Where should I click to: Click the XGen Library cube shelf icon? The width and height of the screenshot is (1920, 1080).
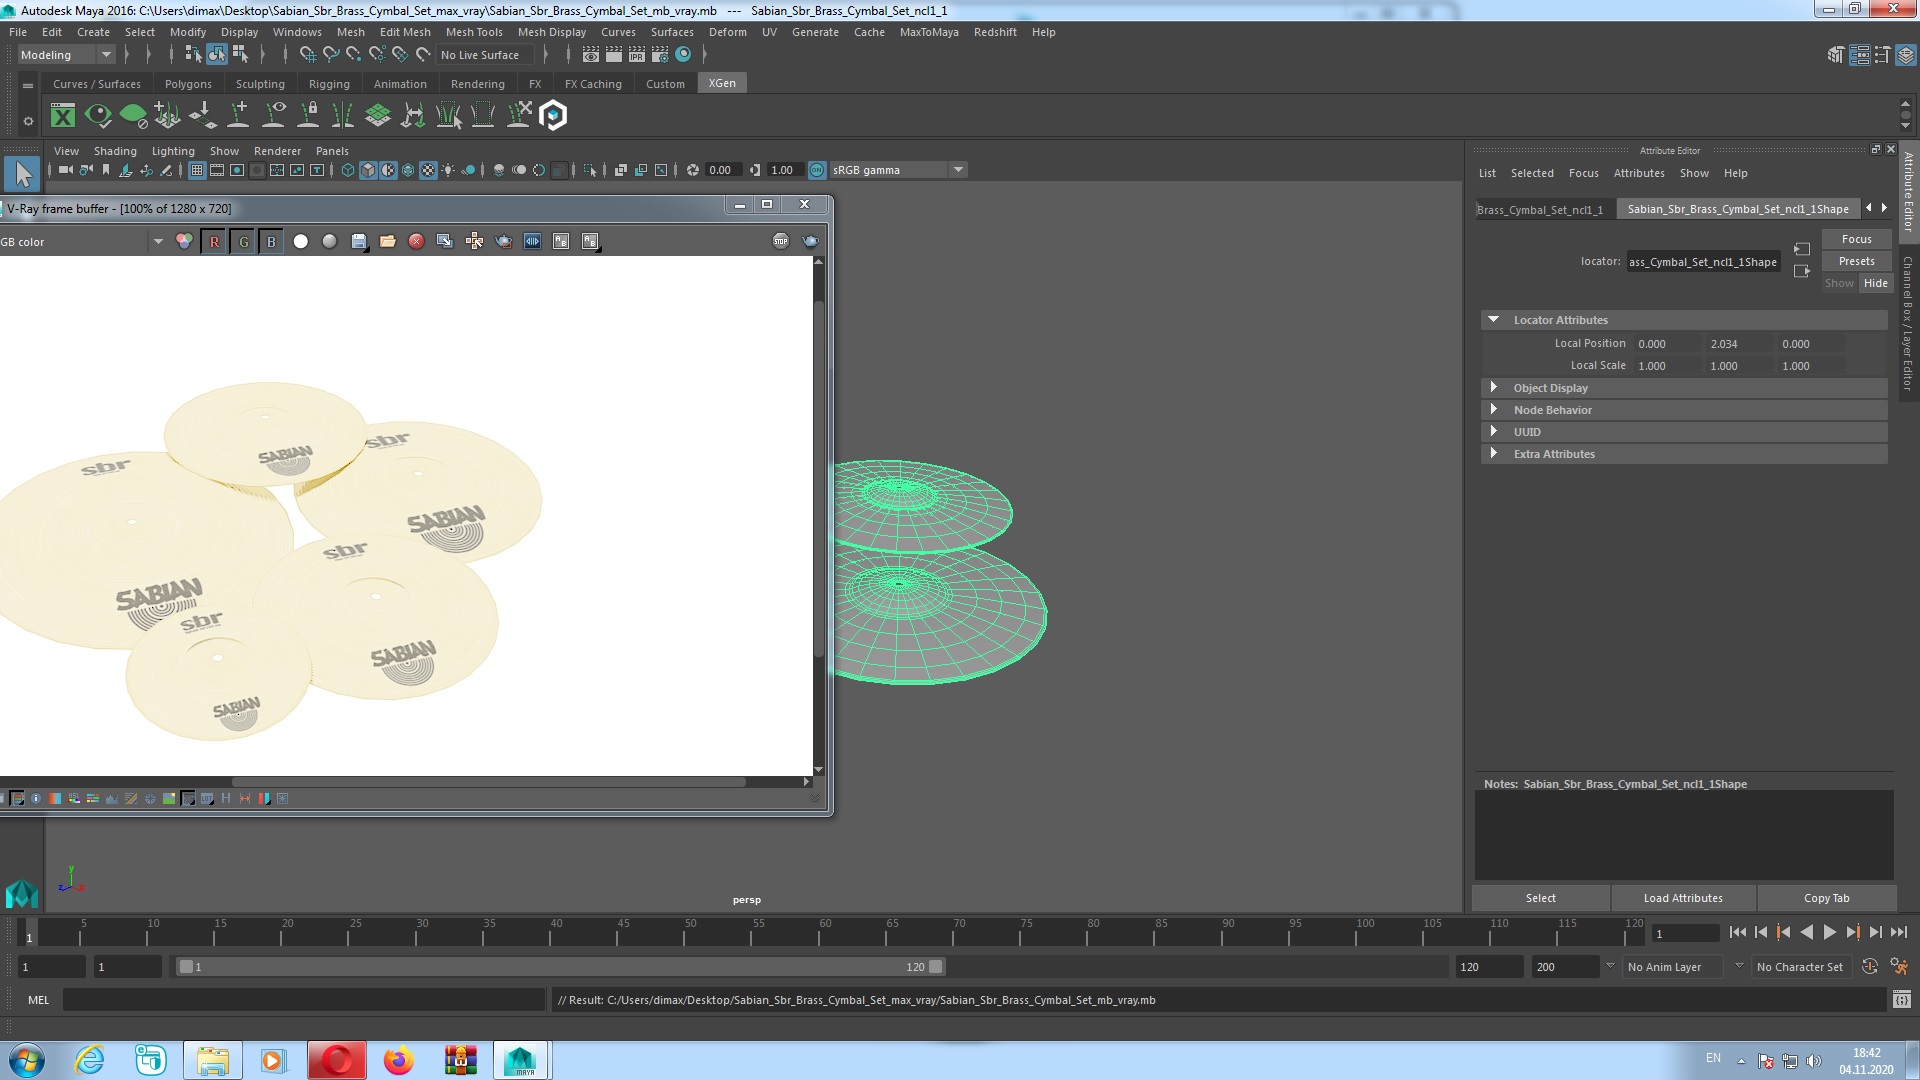pyautogui.click(x=553, y=116)
